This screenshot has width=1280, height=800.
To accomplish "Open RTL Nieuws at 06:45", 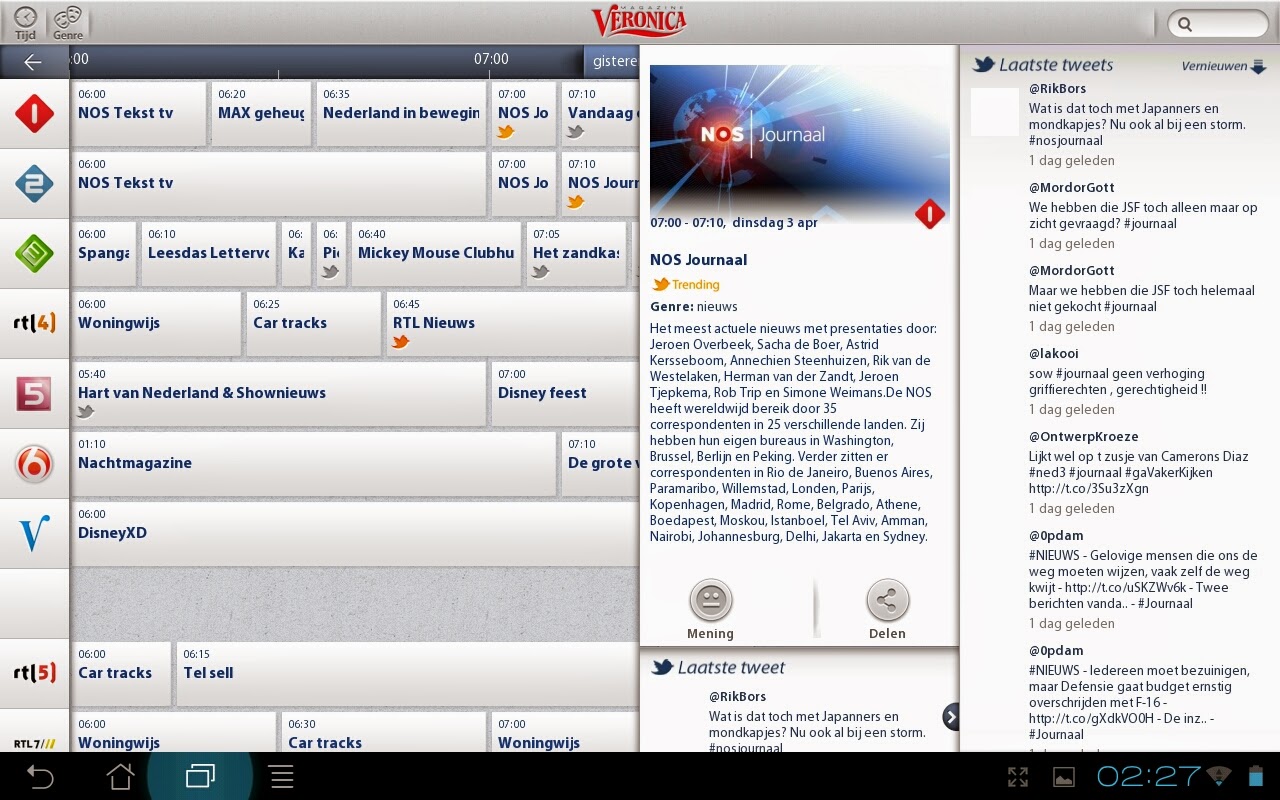I will point(513,324).
